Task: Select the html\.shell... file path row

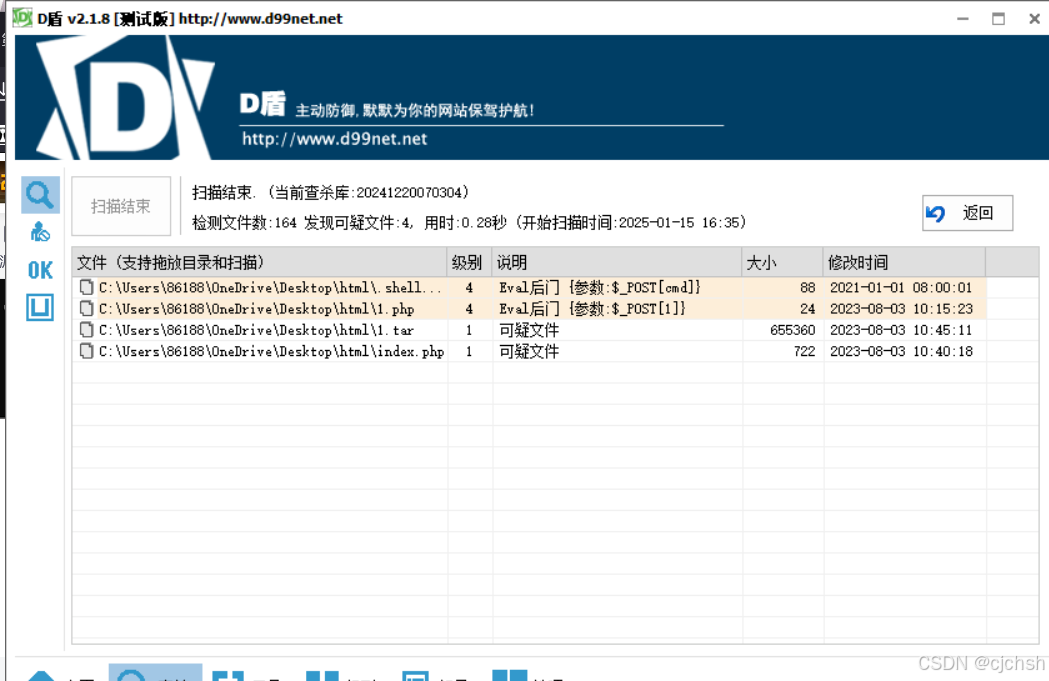Action: (x=270, y=288)
